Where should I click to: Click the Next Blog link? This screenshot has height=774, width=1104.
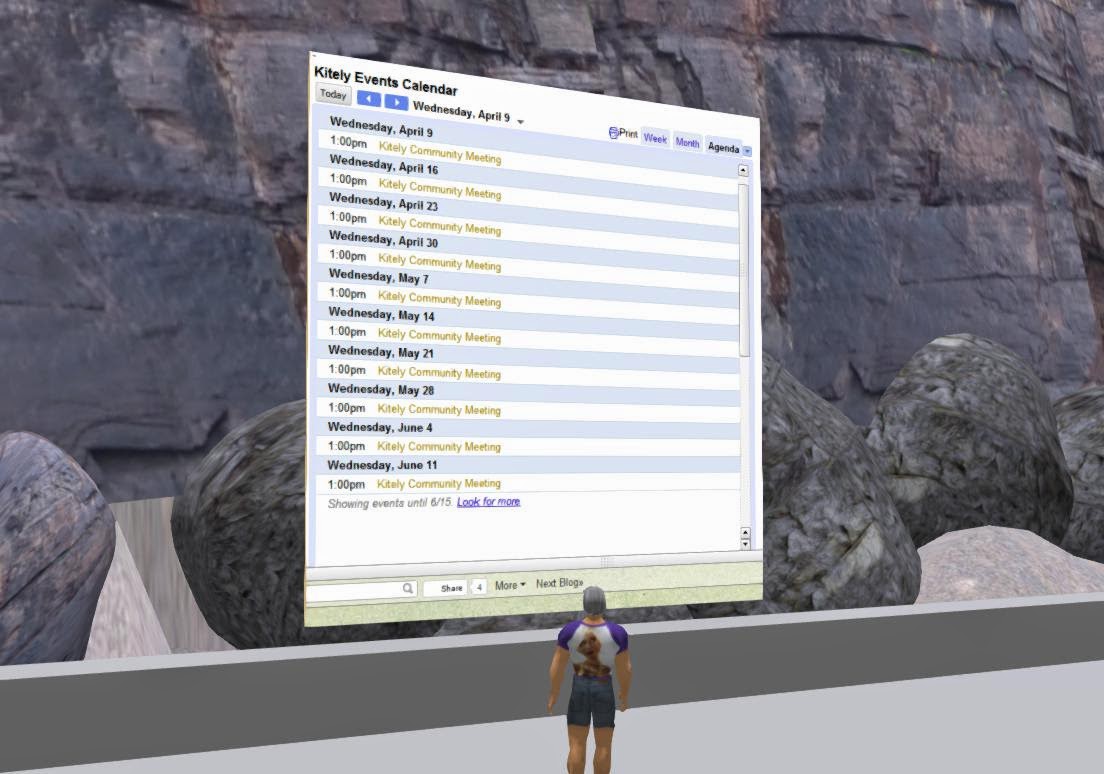[560, 583]
